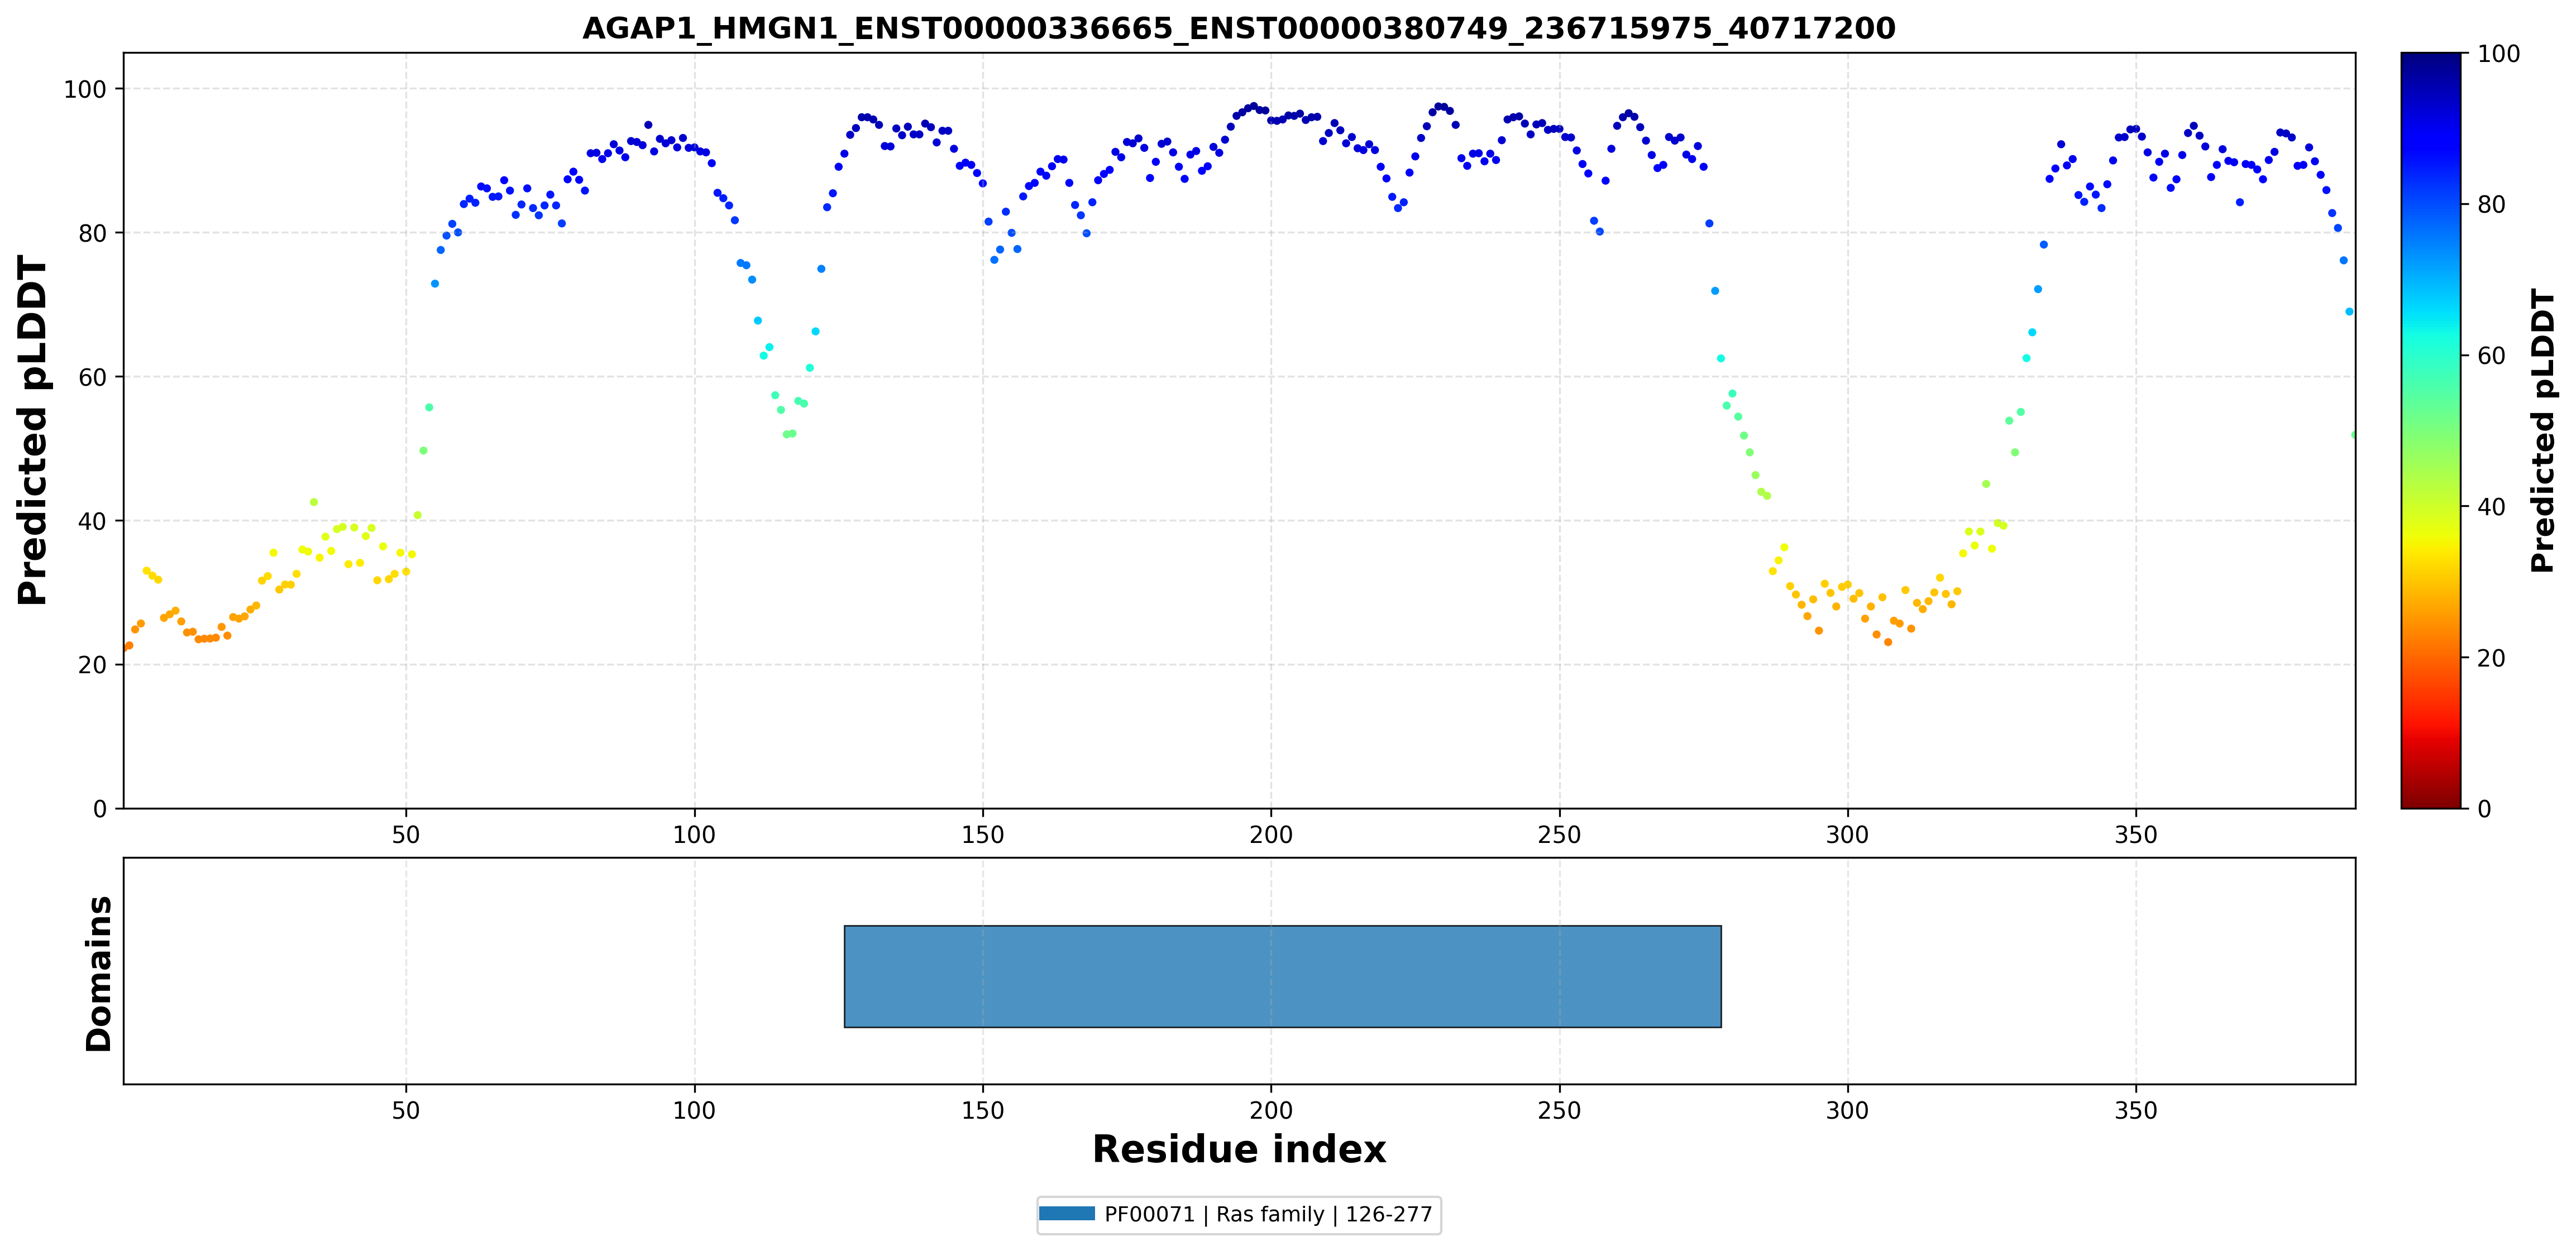This screenshot has width=2576, height=1251.
Task: Click the 100 tick on the colorbar
Action: tap(2498, 54)
